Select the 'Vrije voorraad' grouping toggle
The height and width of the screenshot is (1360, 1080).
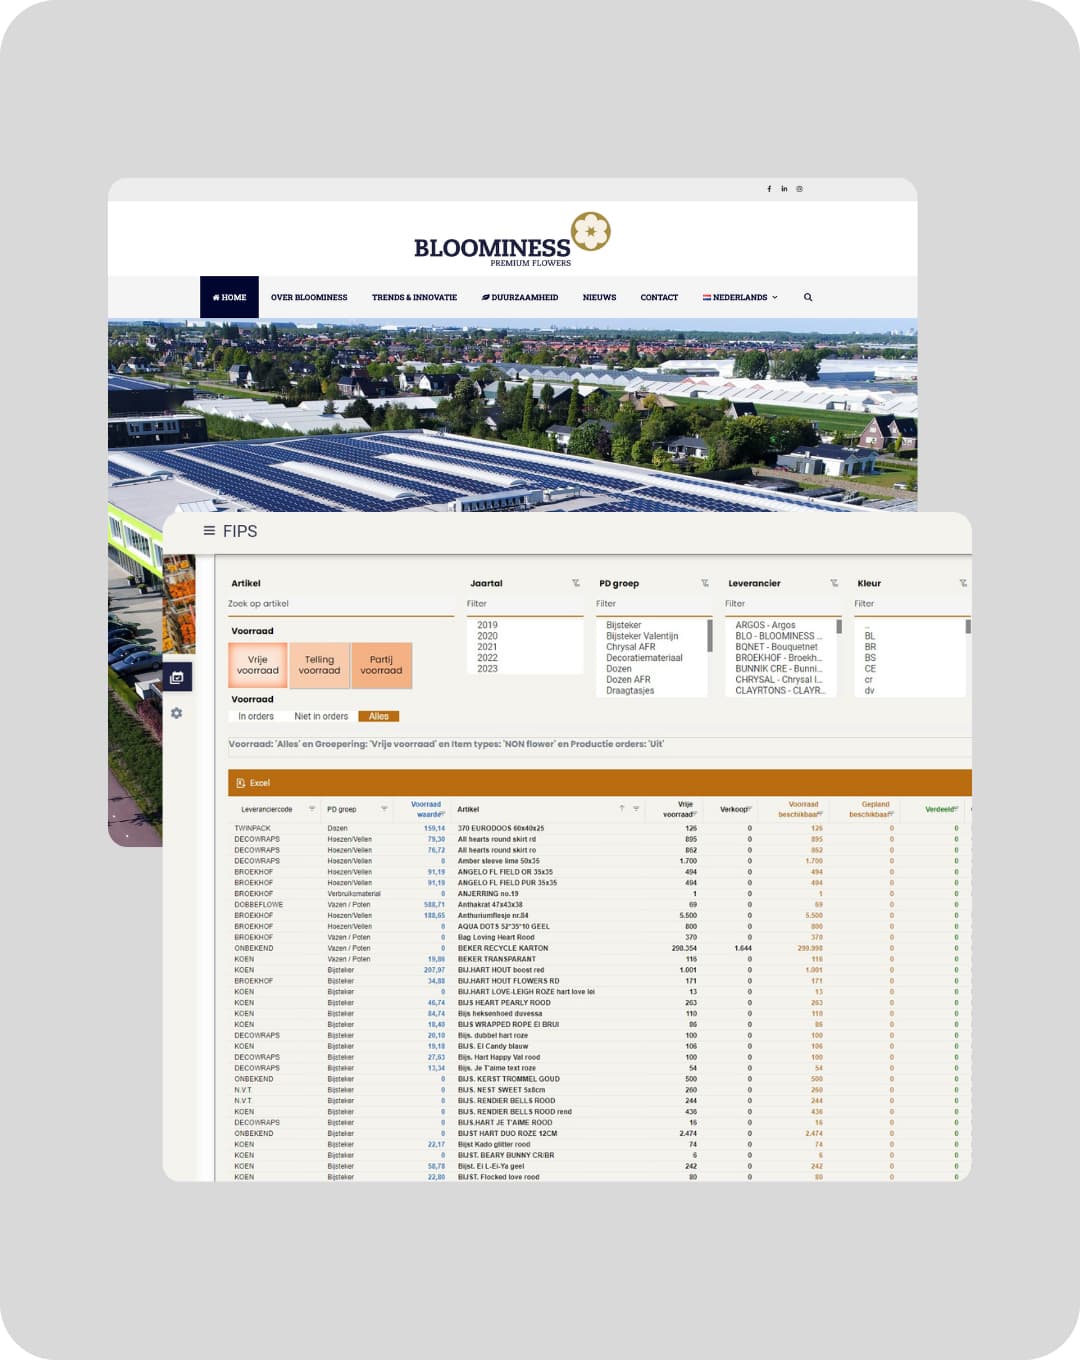tap(258, 665)
